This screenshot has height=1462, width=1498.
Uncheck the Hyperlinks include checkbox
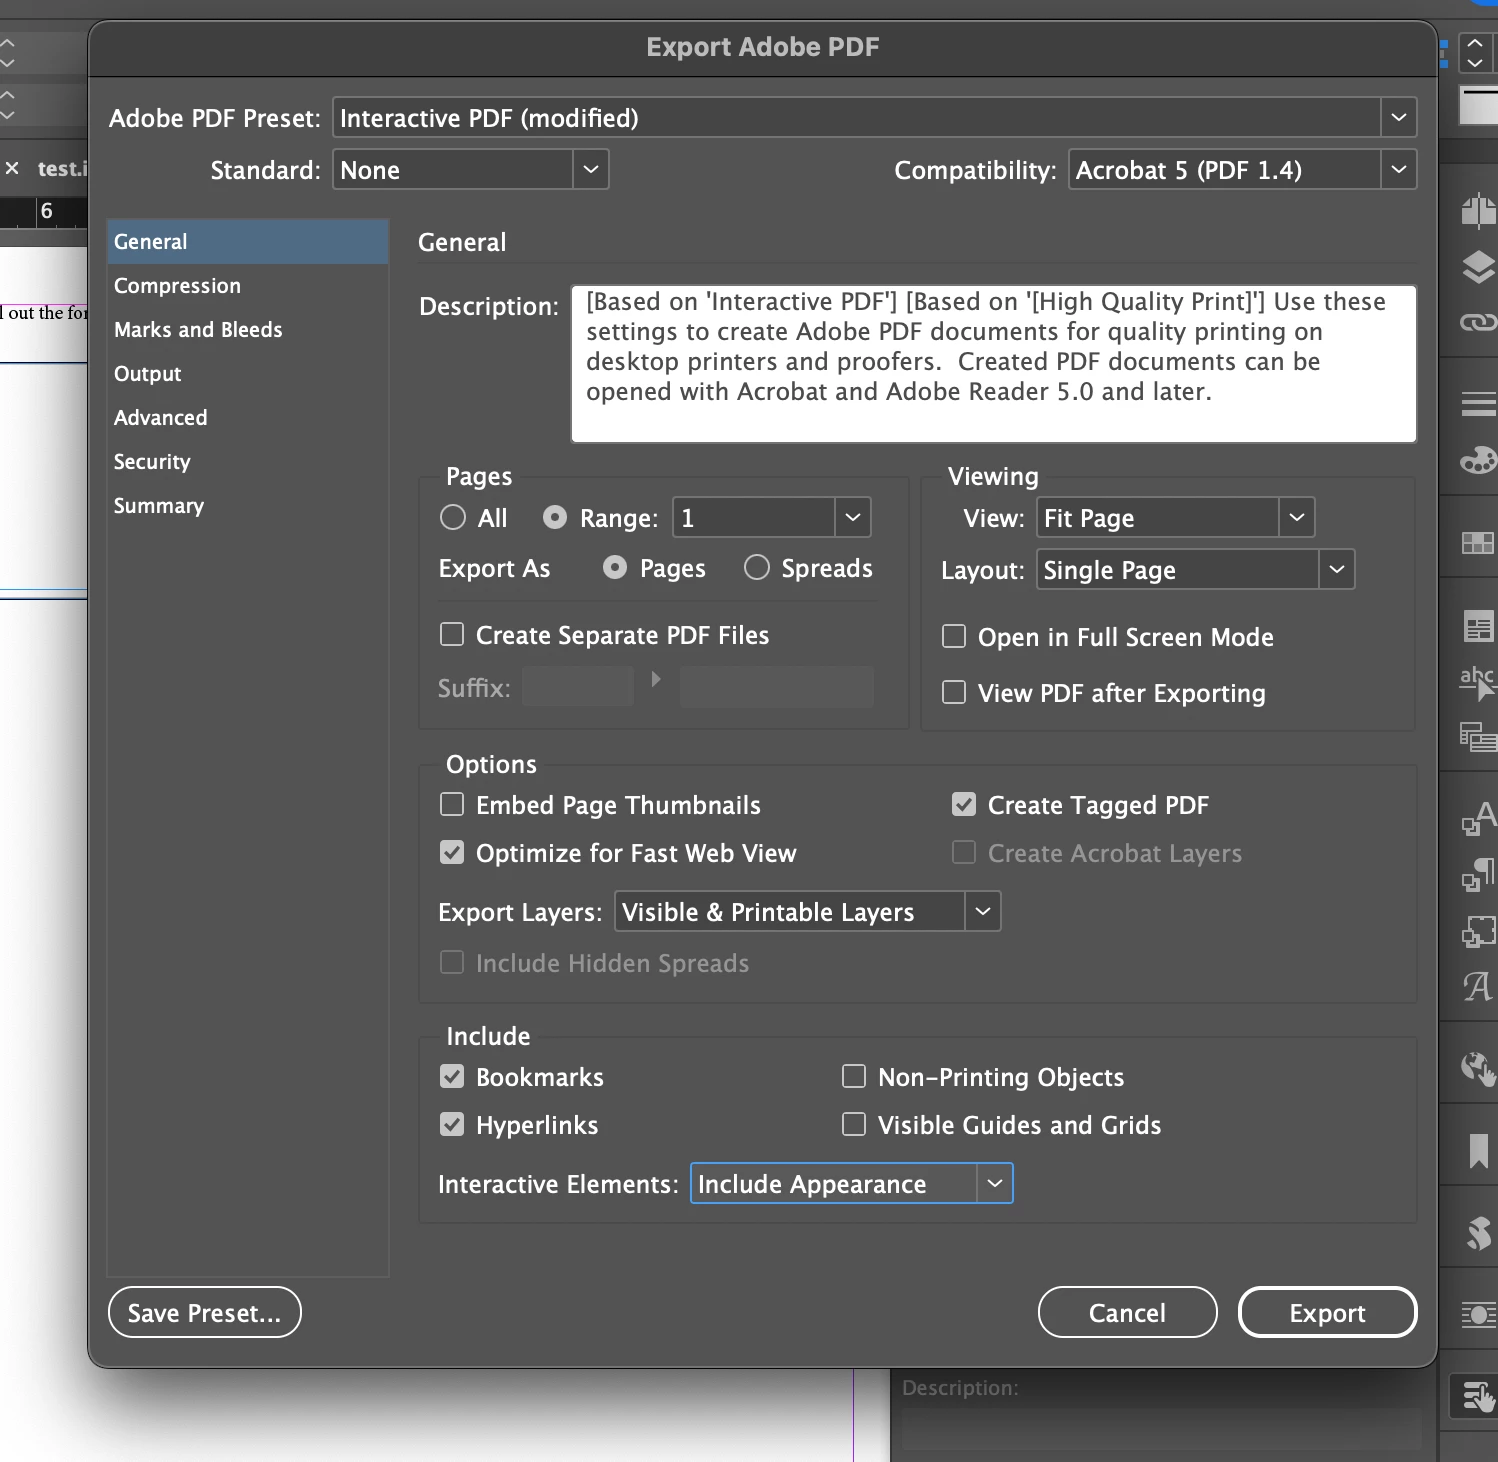point(452,1124)
